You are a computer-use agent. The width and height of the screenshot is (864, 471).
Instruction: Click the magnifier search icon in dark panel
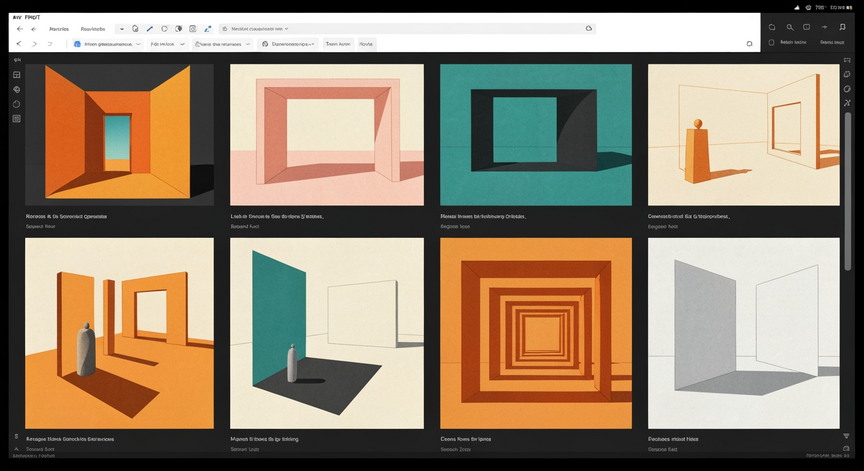[790, 27]
